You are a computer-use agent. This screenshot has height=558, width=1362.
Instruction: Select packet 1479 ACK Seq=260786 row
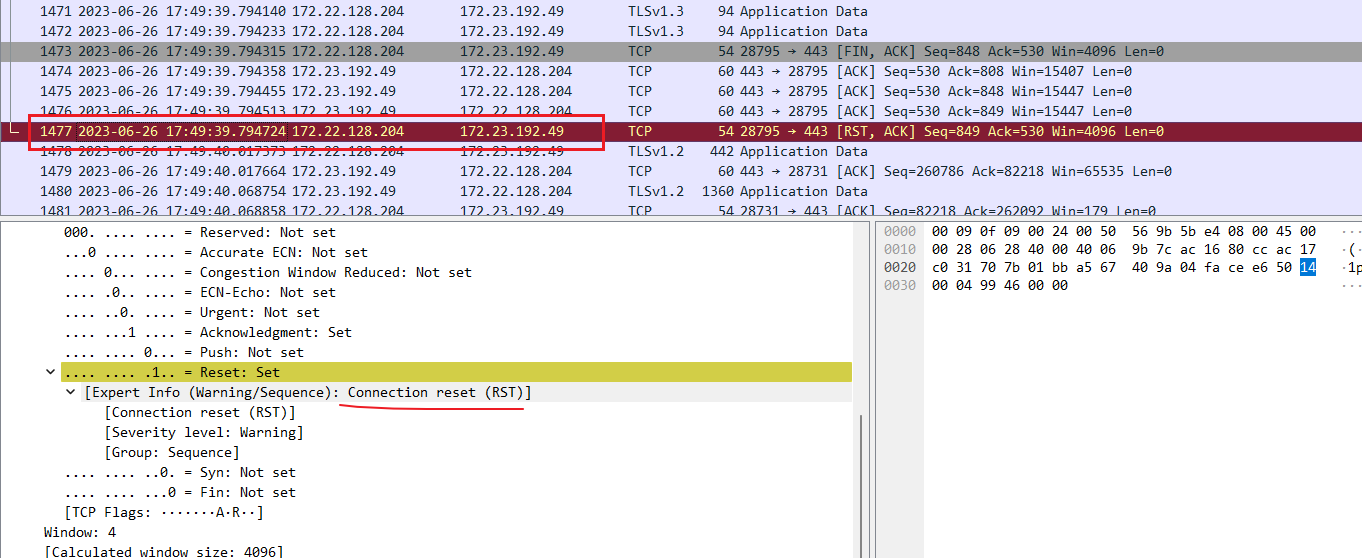681,171
